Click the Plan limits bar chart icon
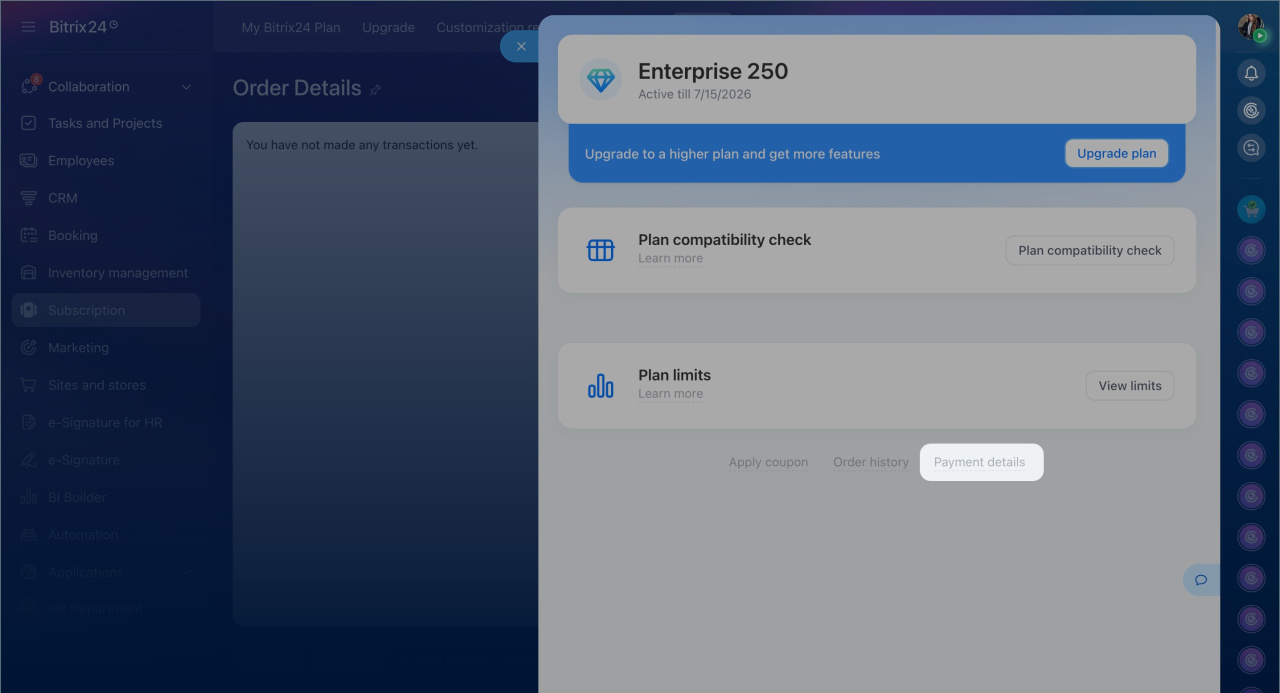Viewport: 1280px width, 693px height. click(x=601, y=386)
